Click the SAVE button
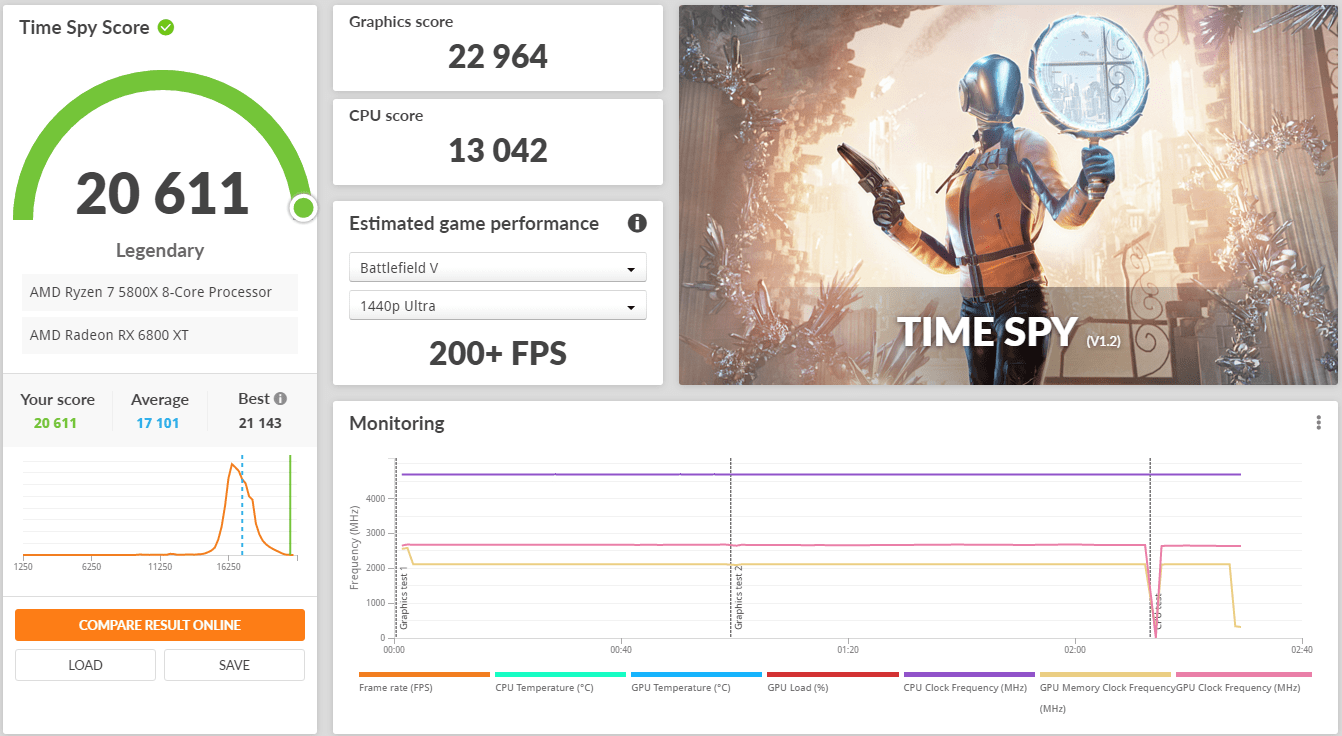 [234, 665]
